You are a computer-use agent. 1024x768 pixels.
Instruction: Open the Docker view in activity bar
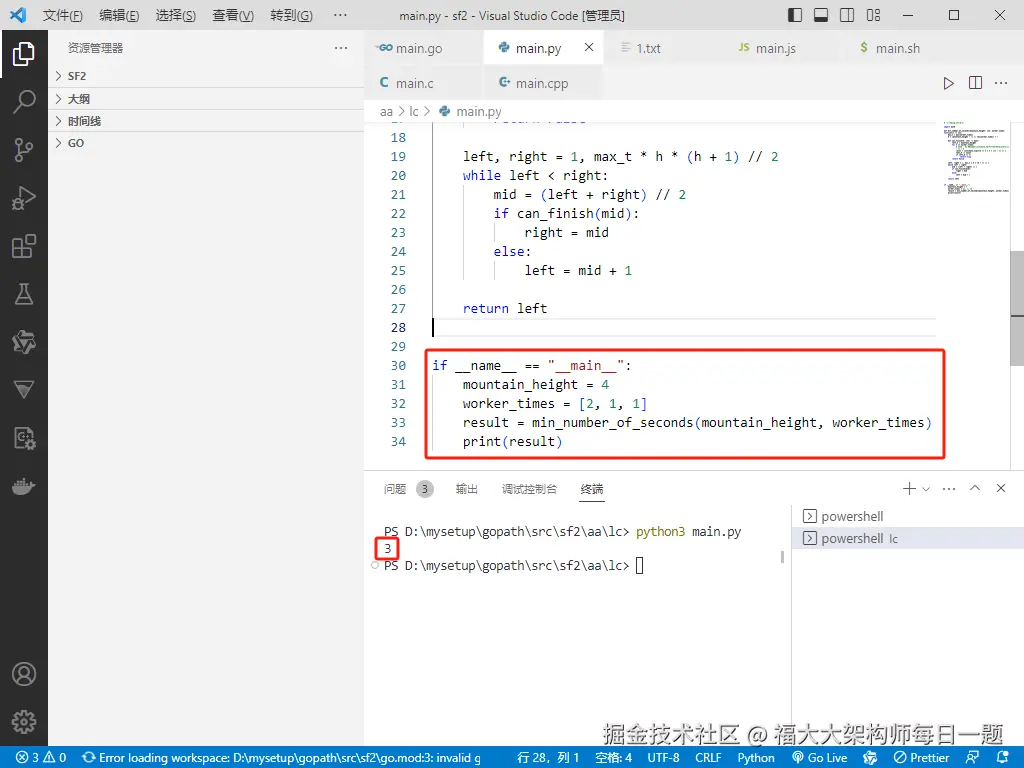[x=24, y=487]
